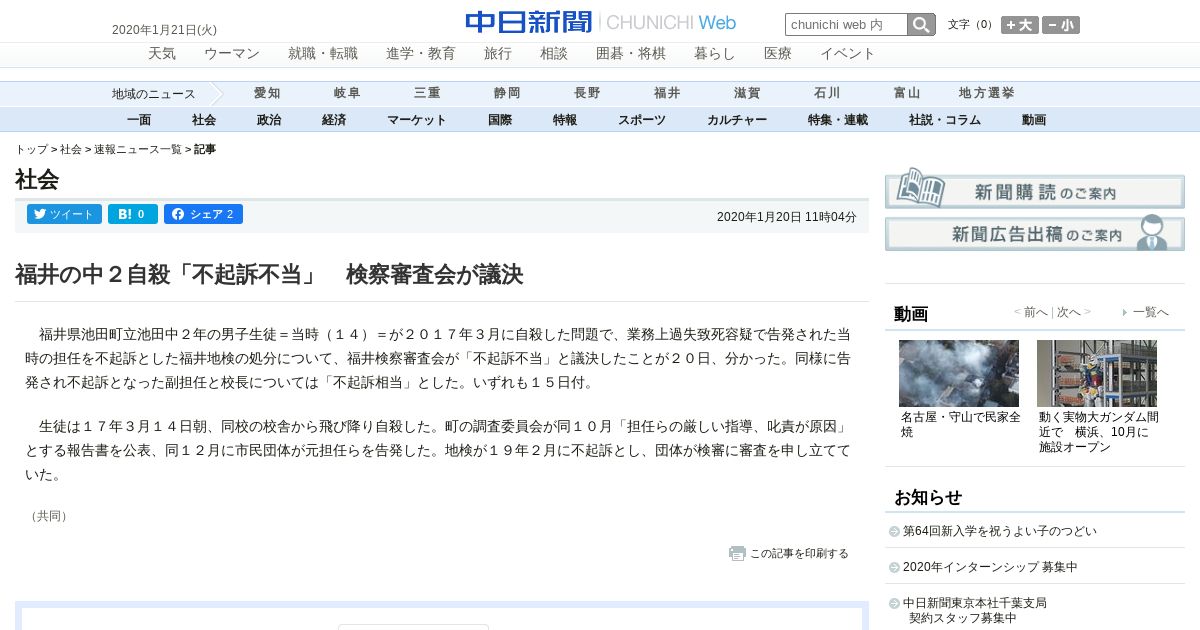The height and width of the screenshot is (630, 1200).
Task: Increase font size with 大 button
Action: coord(1020,25)
